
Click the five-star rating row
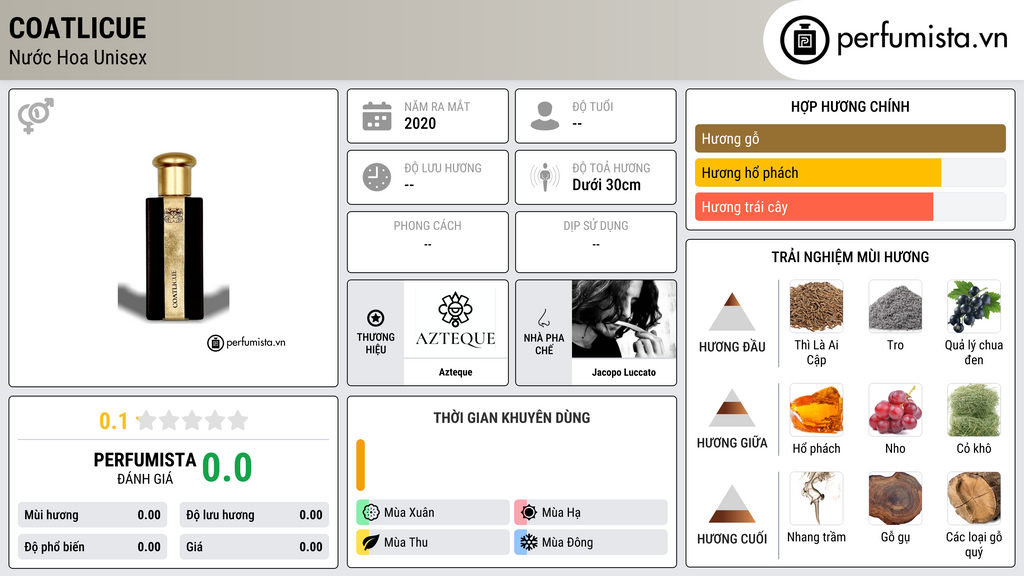(x=193, y=420)
